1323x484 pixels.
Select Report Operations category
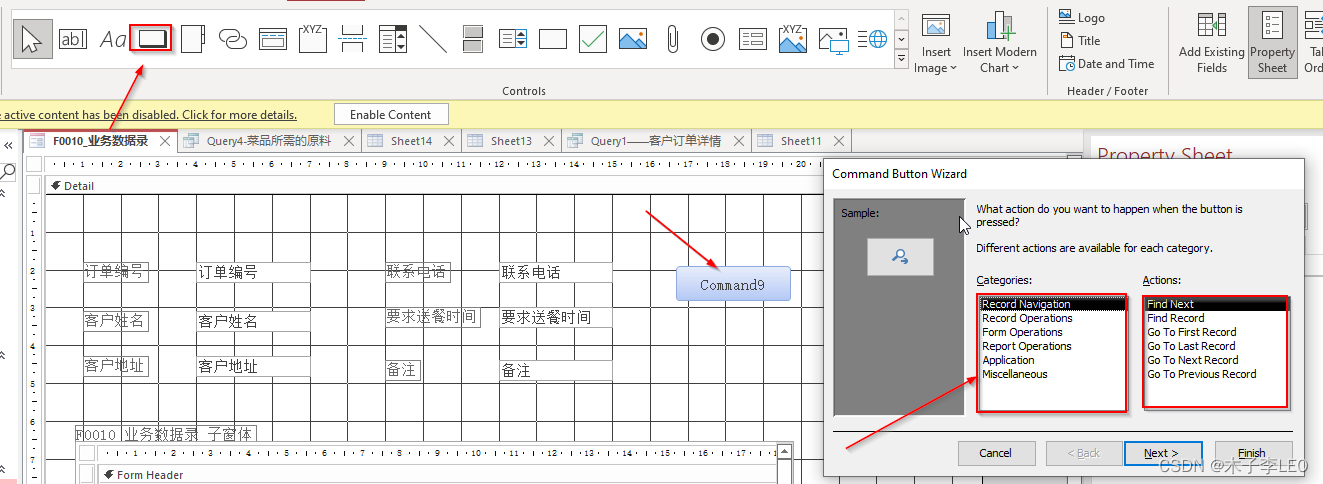coord(1052,346)
